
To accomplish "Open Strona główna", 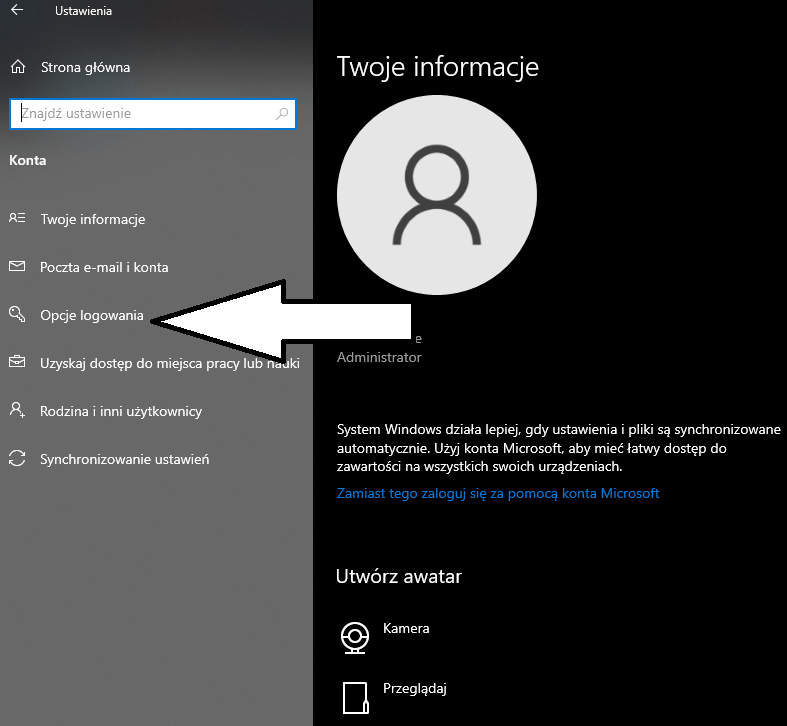I will pos(85,67).
